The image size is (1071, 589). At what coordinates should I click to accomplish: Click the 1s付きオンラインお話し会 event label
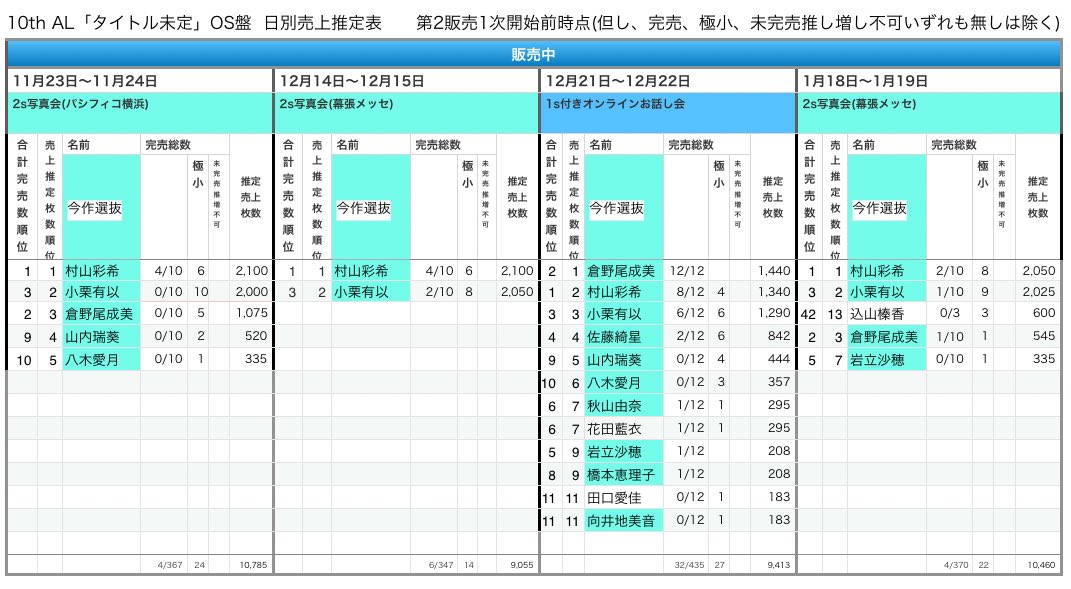pyautogui.click(x=615, y=104)
